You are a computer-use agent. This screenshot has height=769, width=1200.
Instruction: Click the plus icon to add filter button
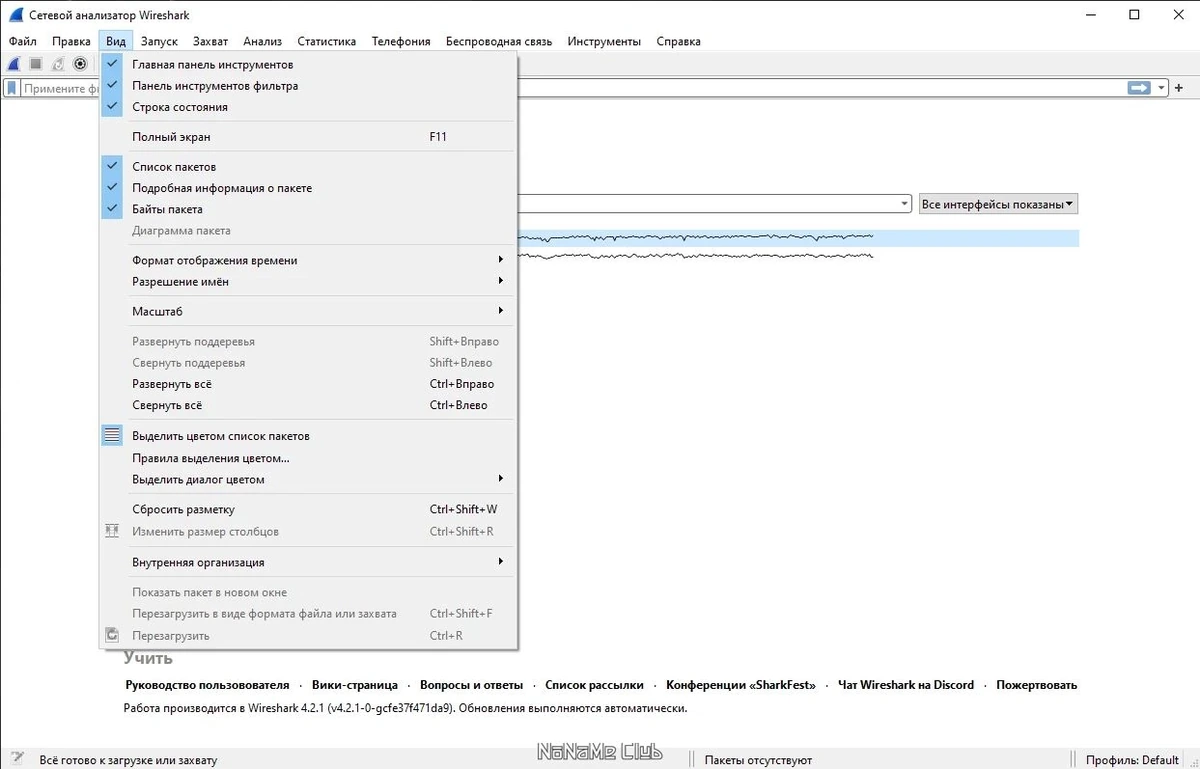(1180, 88)
